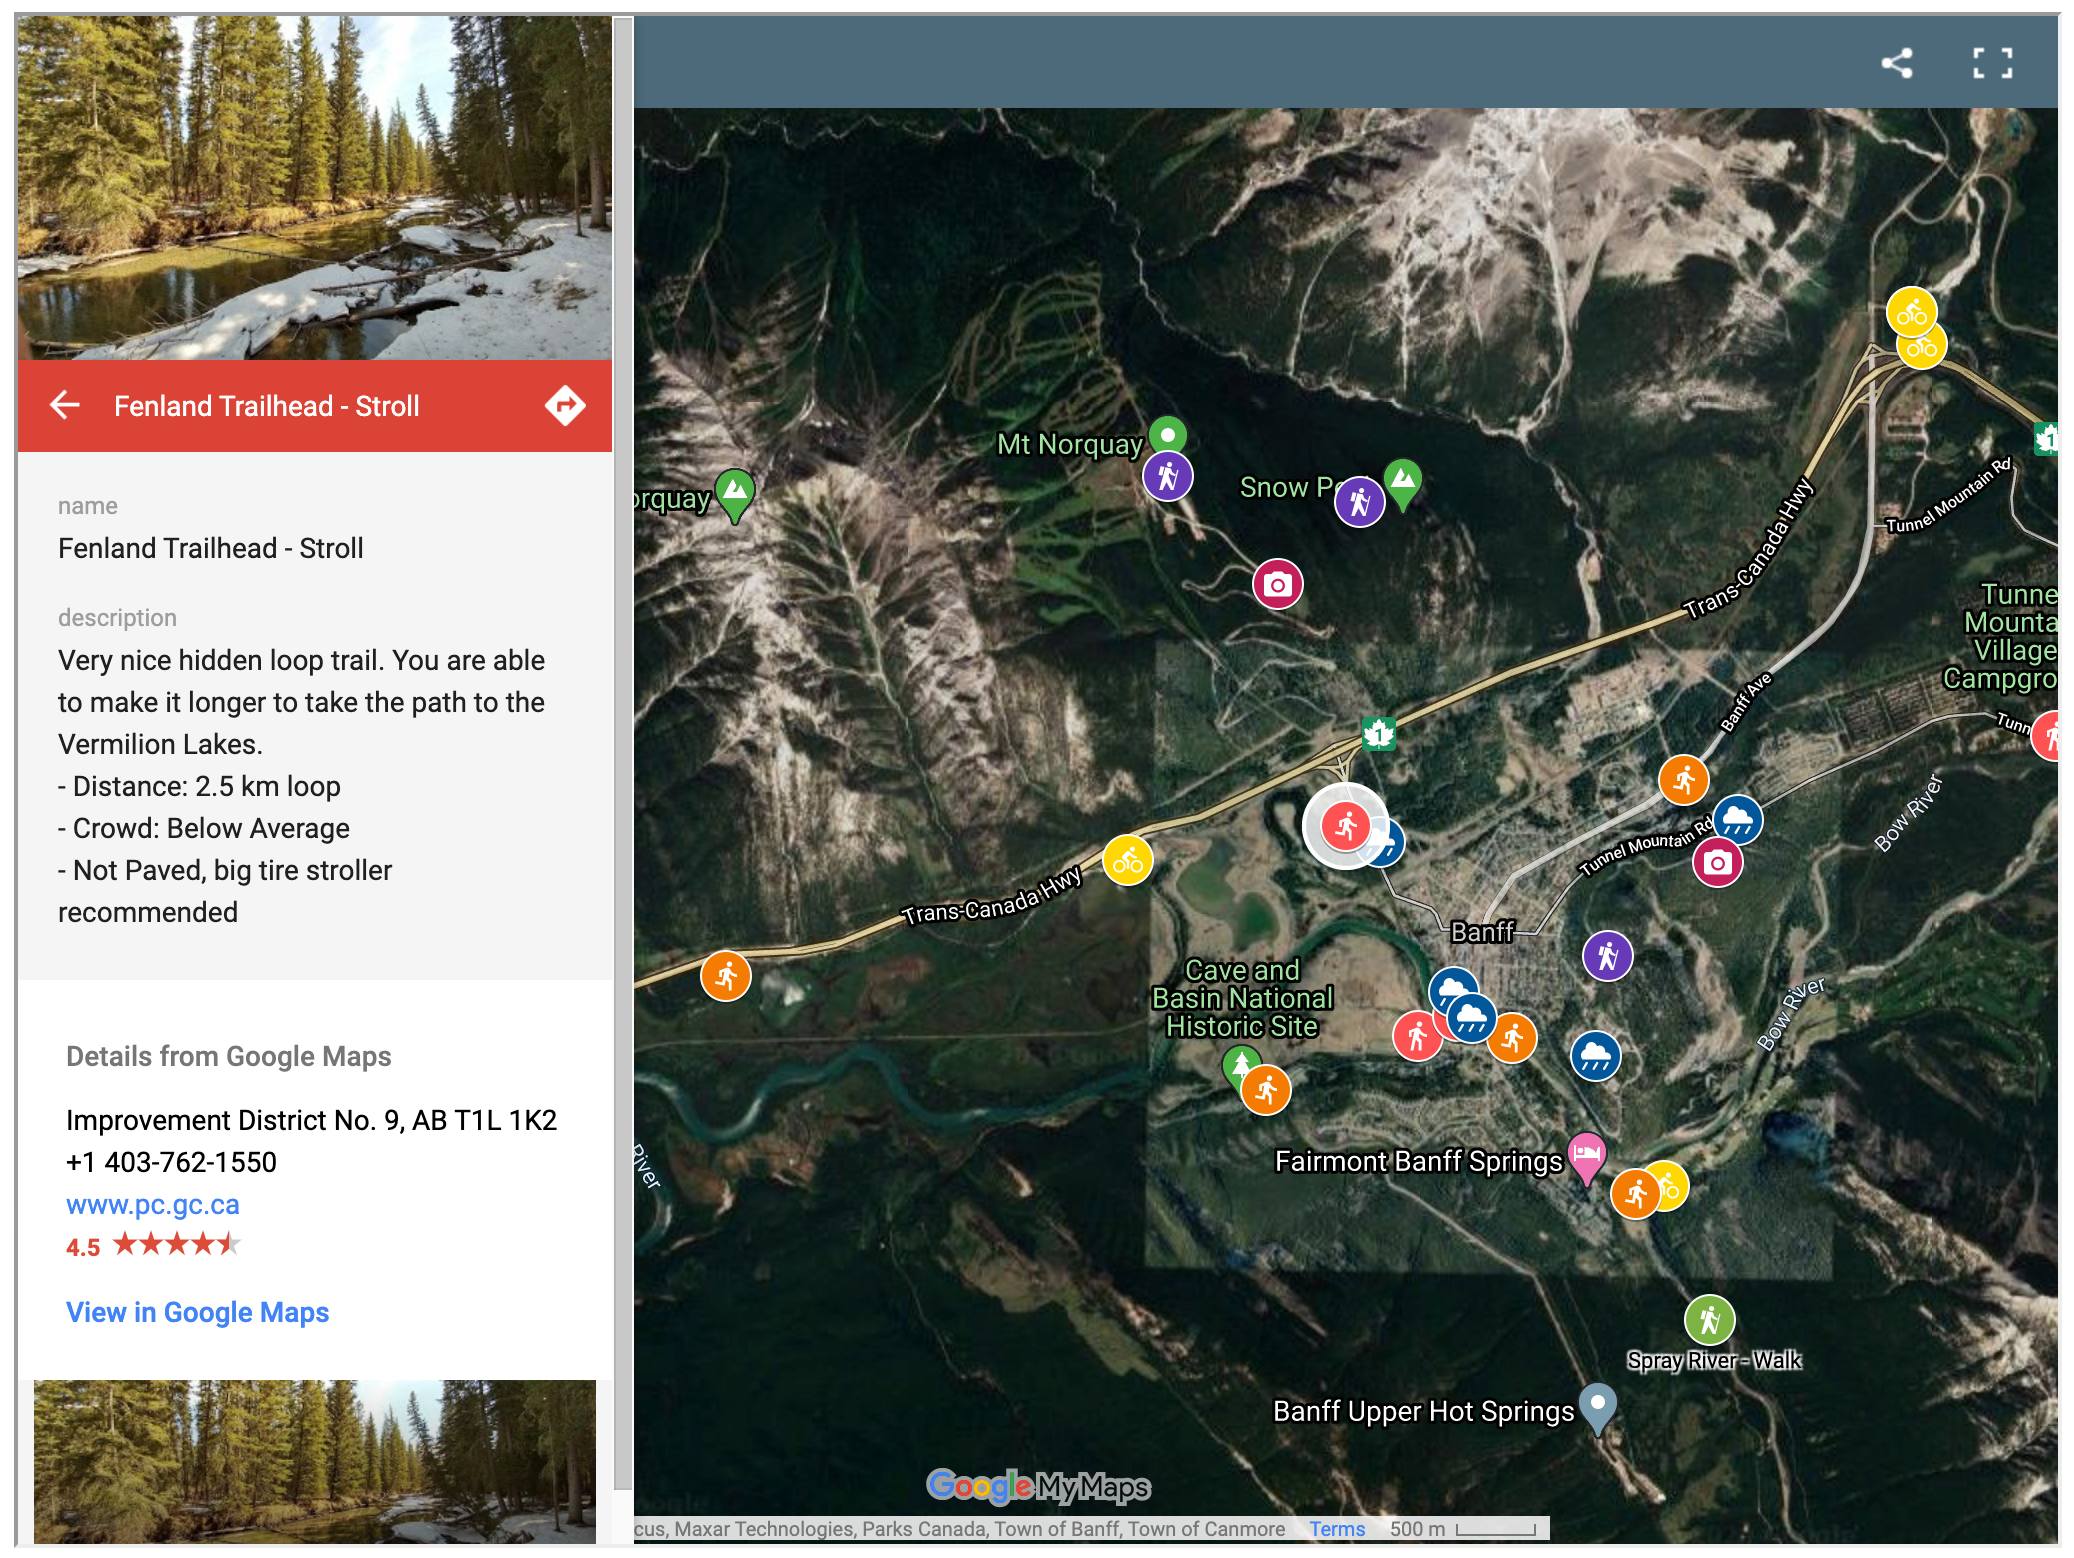
Task: Click the share map icon
Action: 1897,63
